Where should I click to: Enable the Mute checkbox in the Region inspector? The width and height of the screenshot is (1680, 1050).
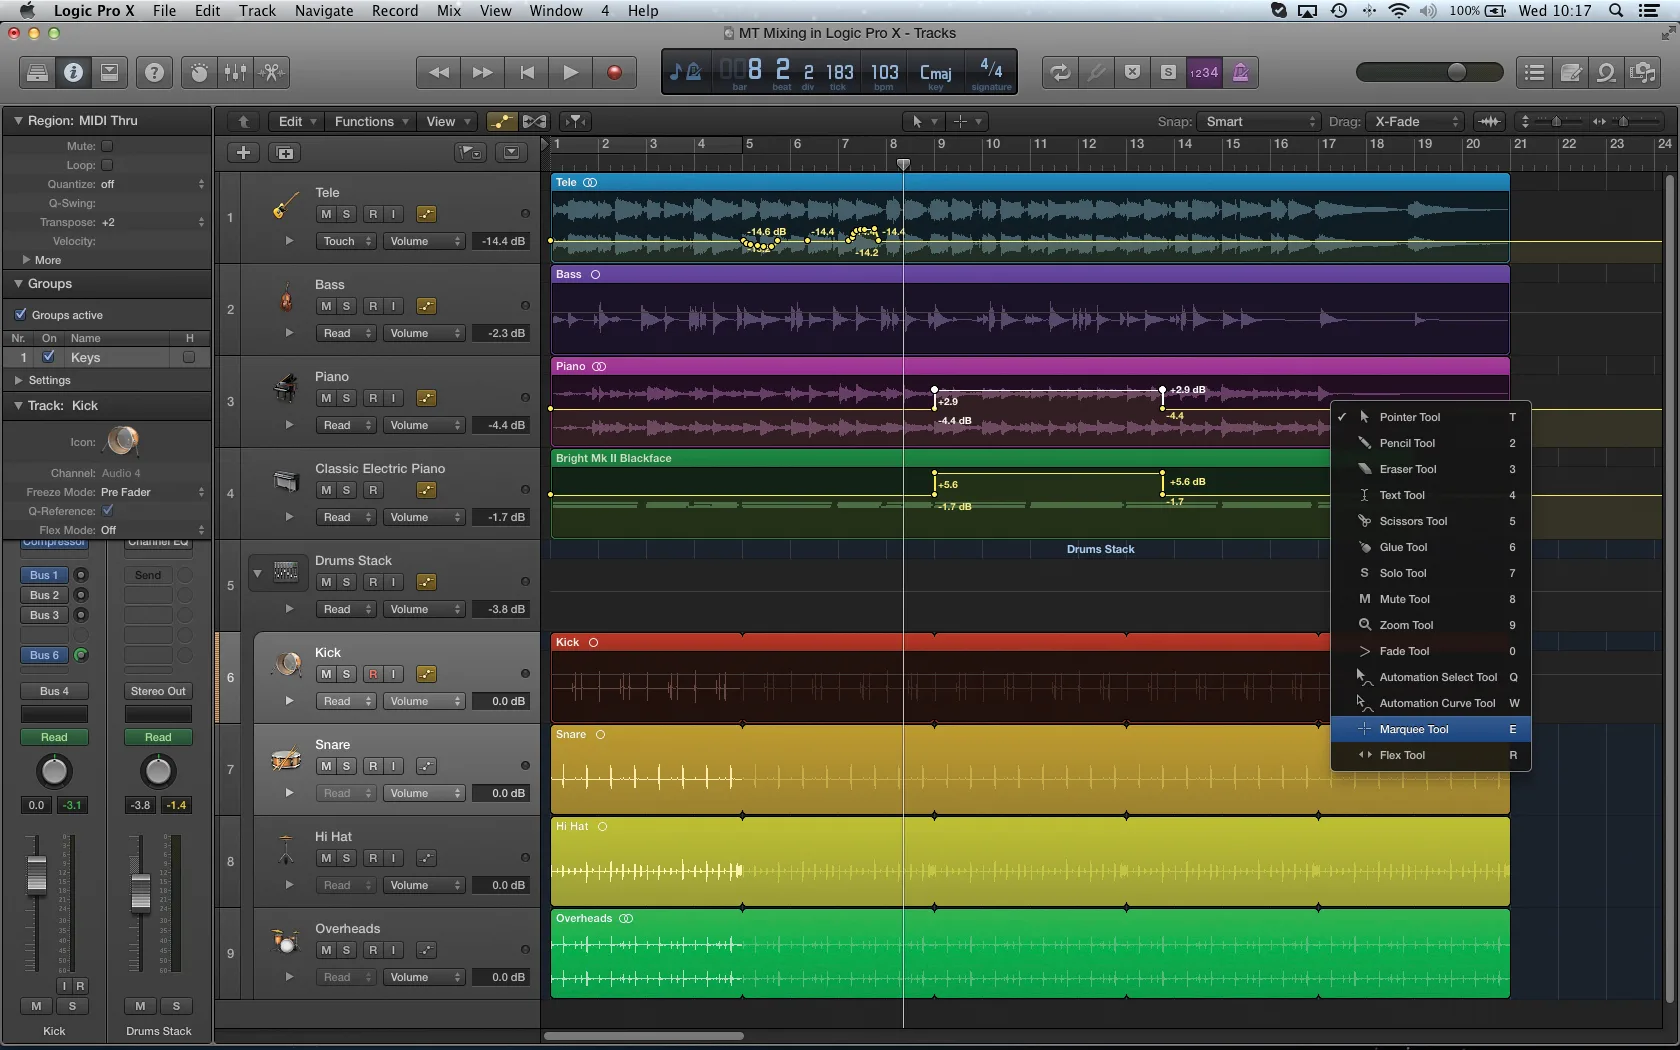point(108,145)
